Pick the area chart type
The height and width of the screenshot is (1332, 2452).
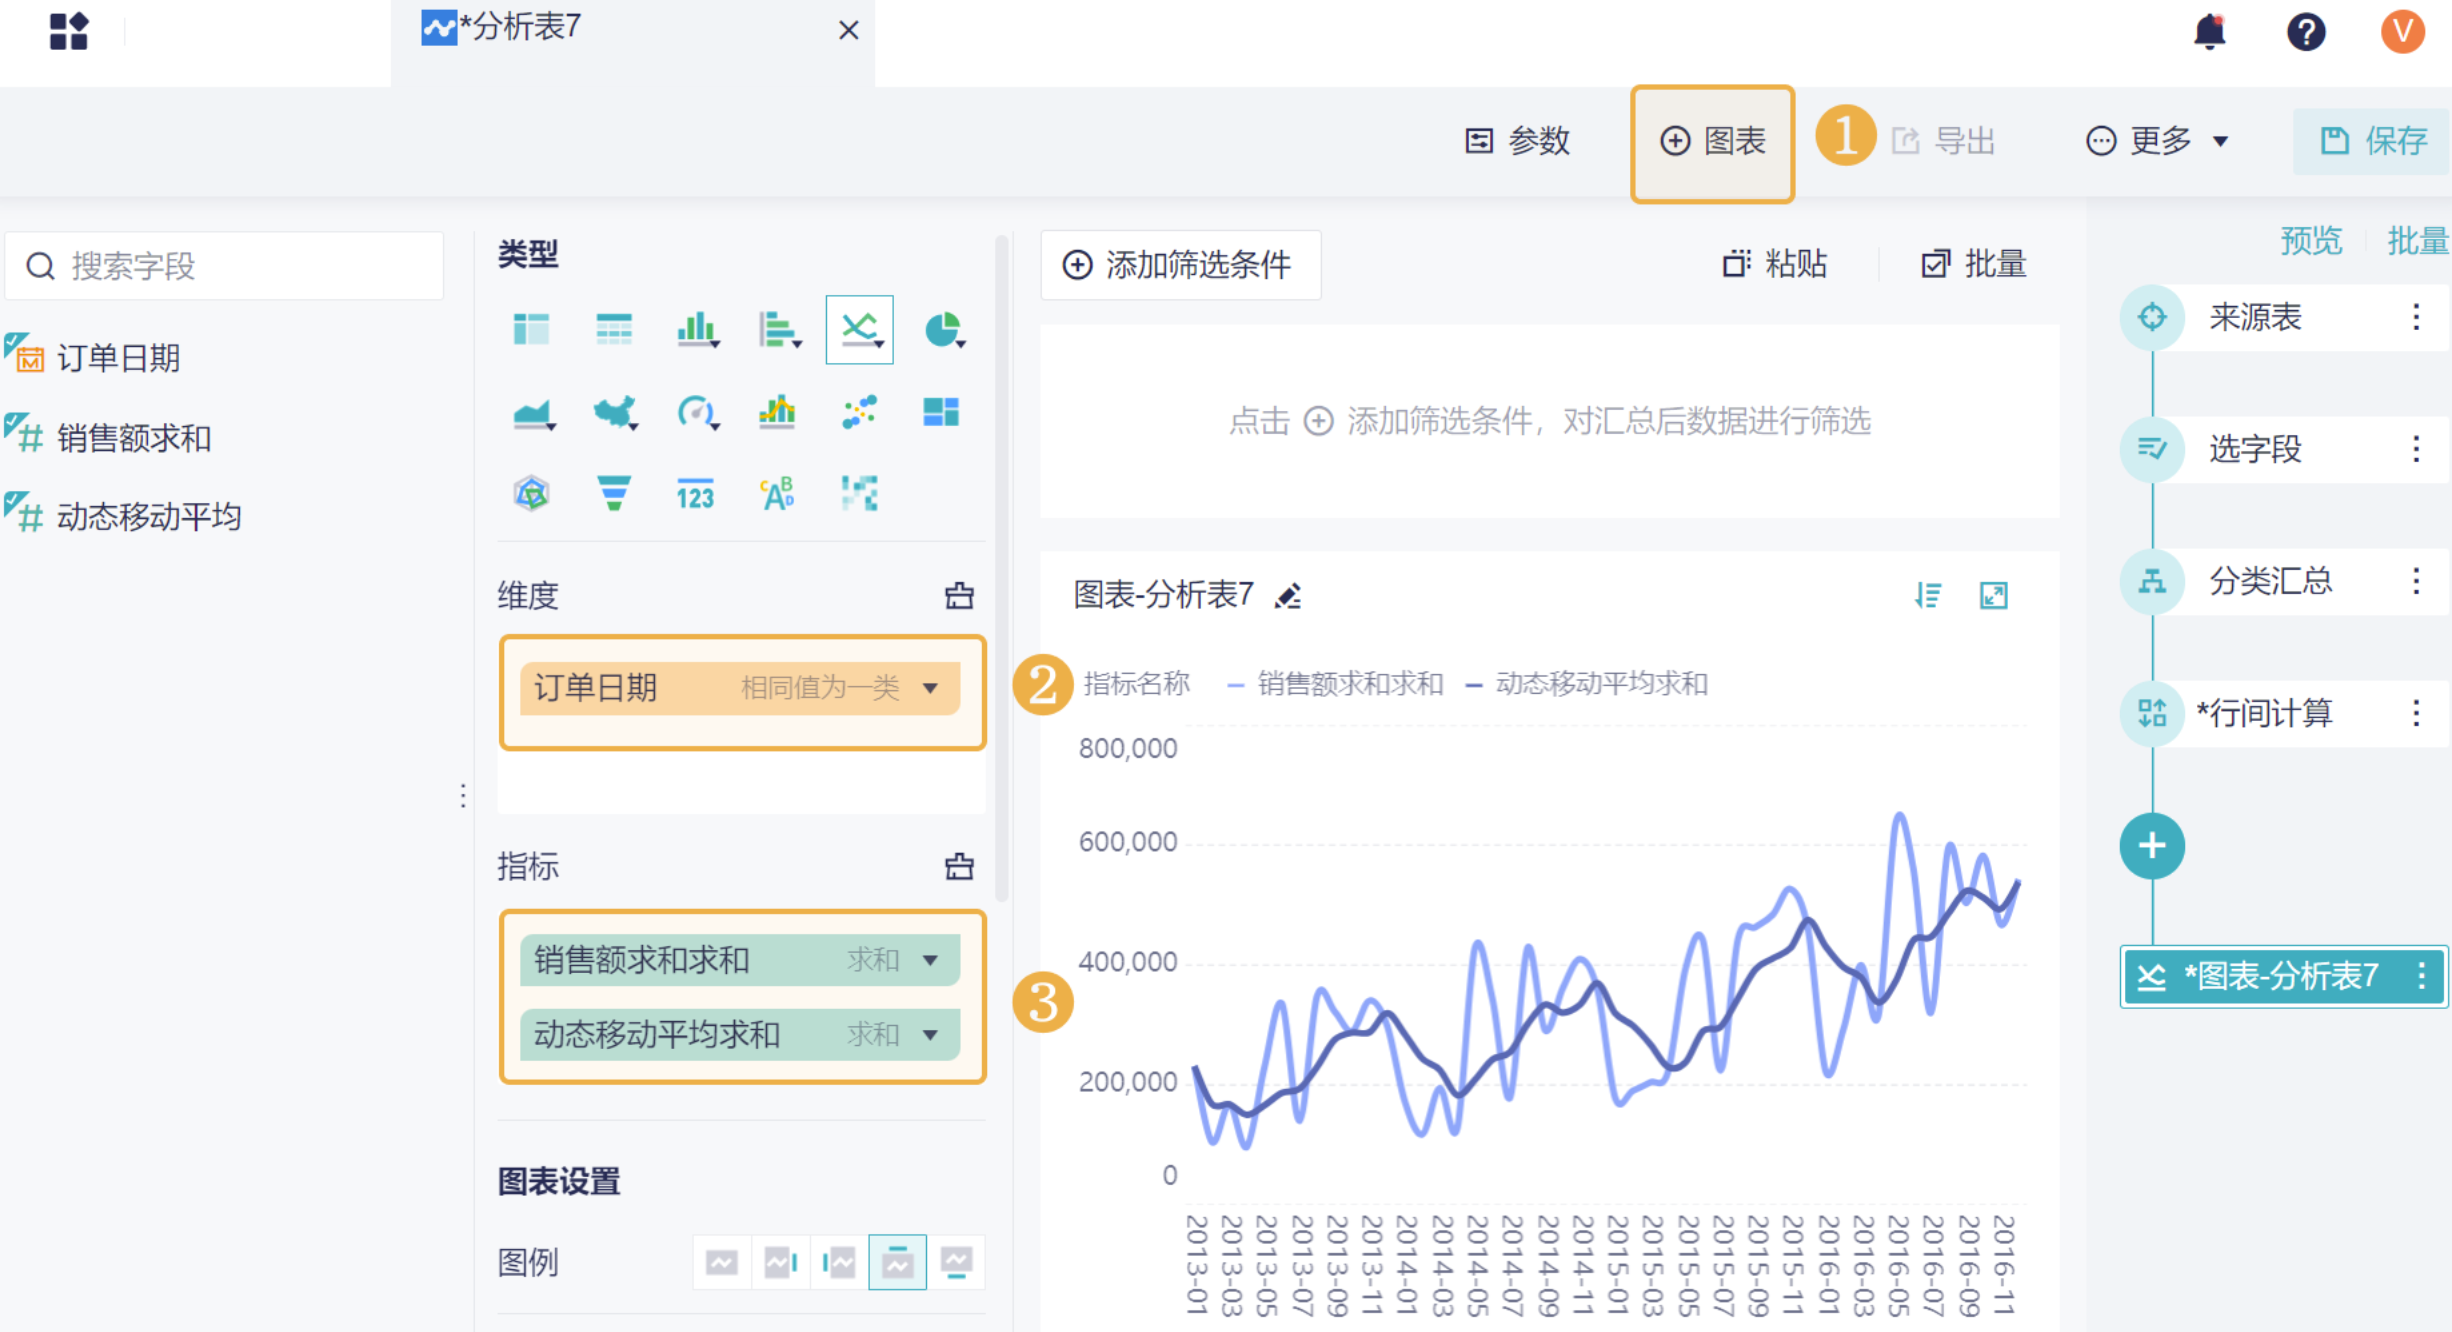pyautogui.click(x=532, y=412)
